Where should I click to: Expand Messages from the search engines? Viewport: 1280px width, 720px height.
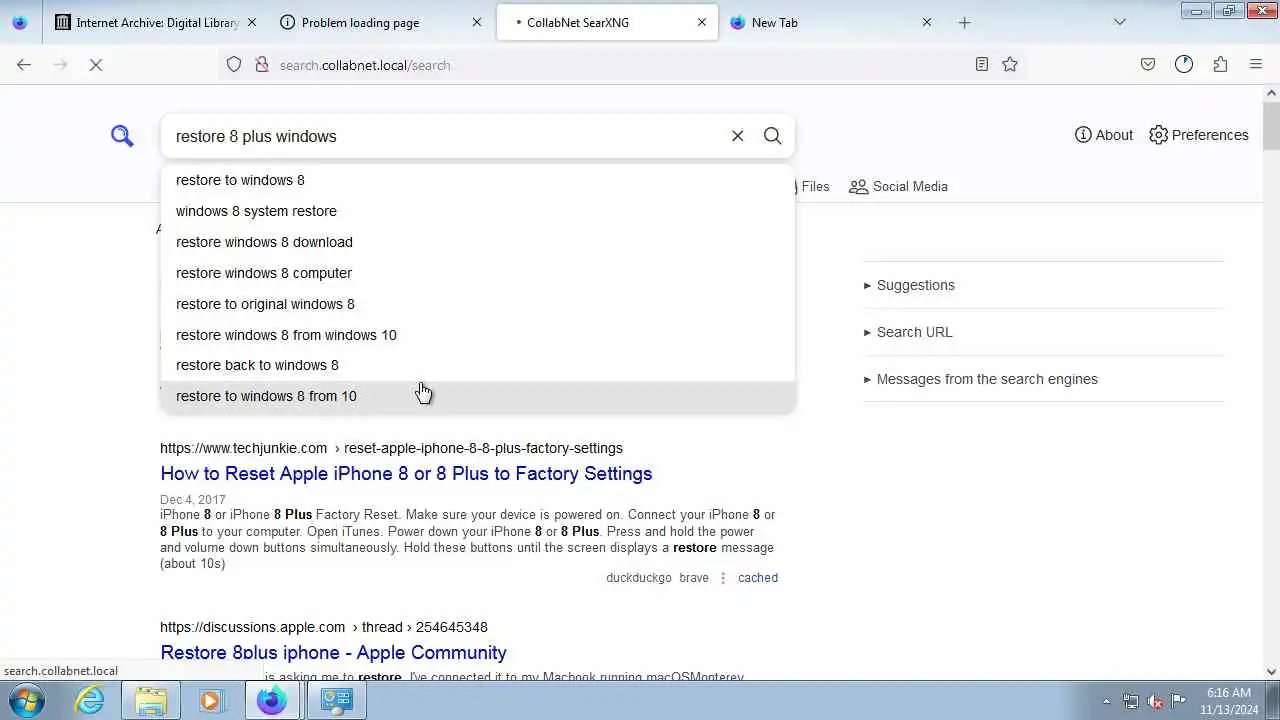[x=980, y=379]
